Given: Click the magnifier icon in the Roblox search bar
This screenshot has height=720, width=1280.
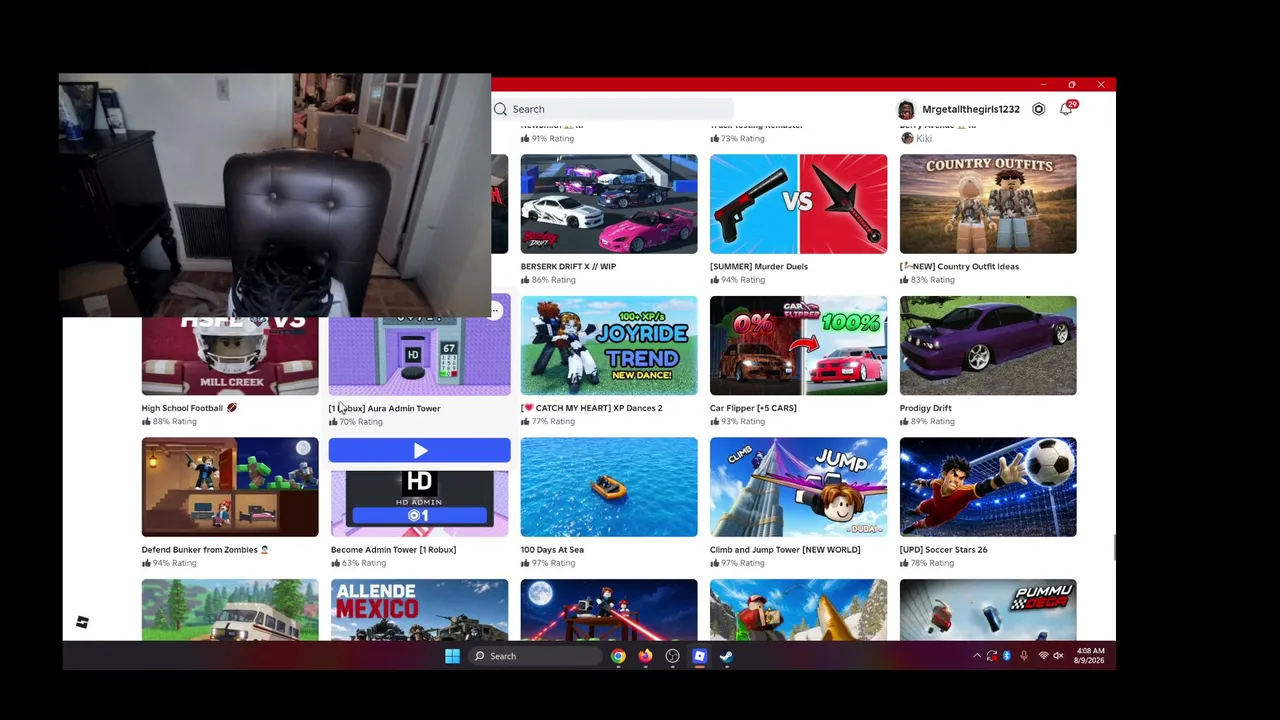Looking at the screenshot, I should point(500,109).
